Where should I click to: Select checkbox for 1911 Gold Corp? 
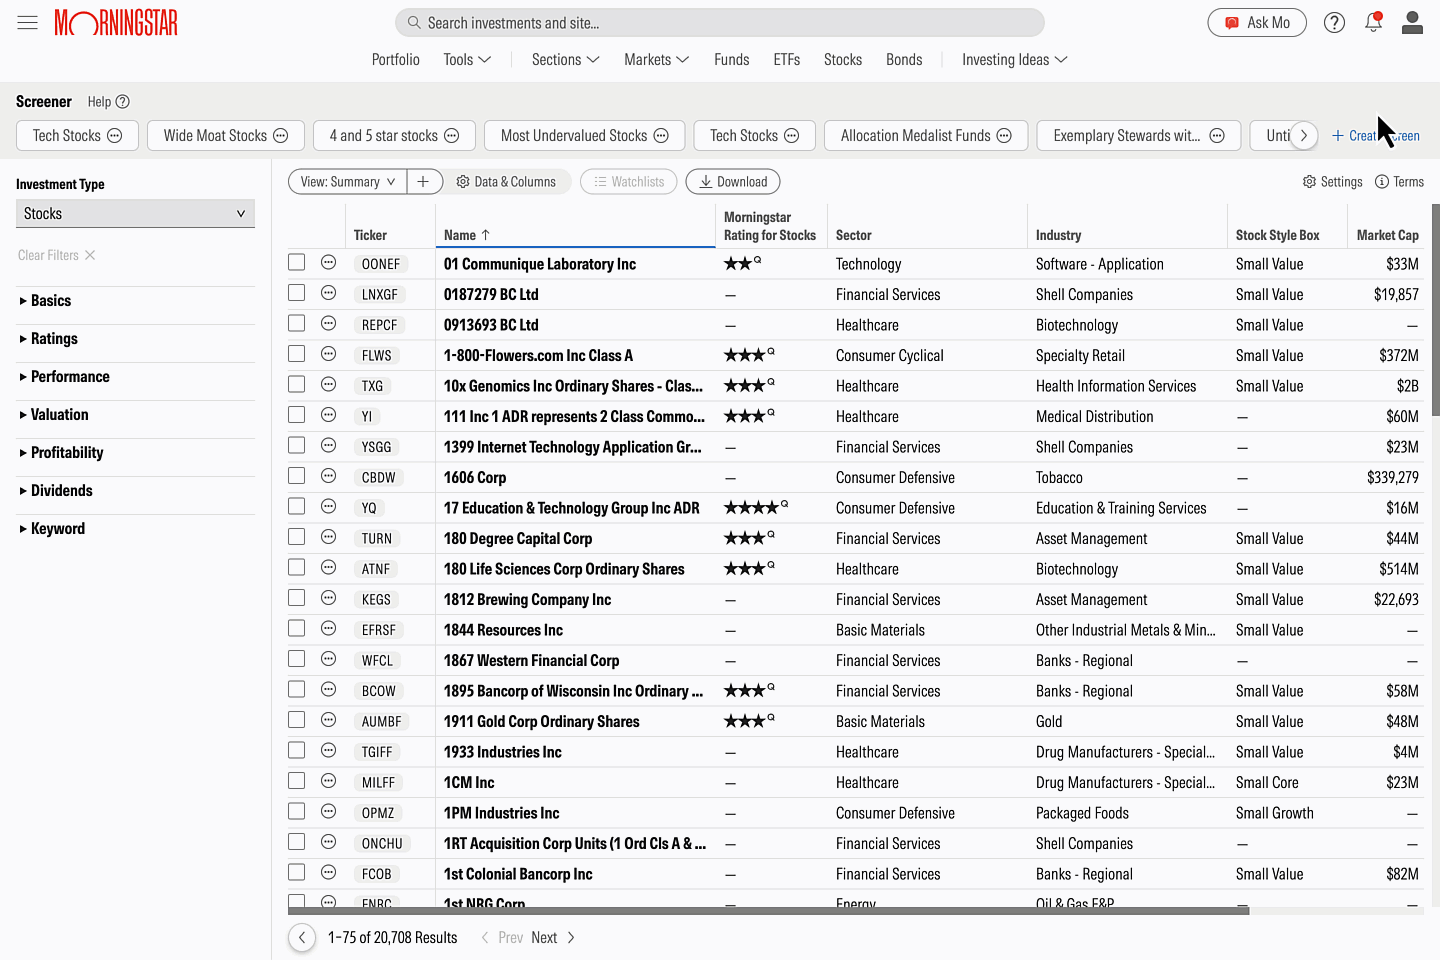tap(296, 720)
